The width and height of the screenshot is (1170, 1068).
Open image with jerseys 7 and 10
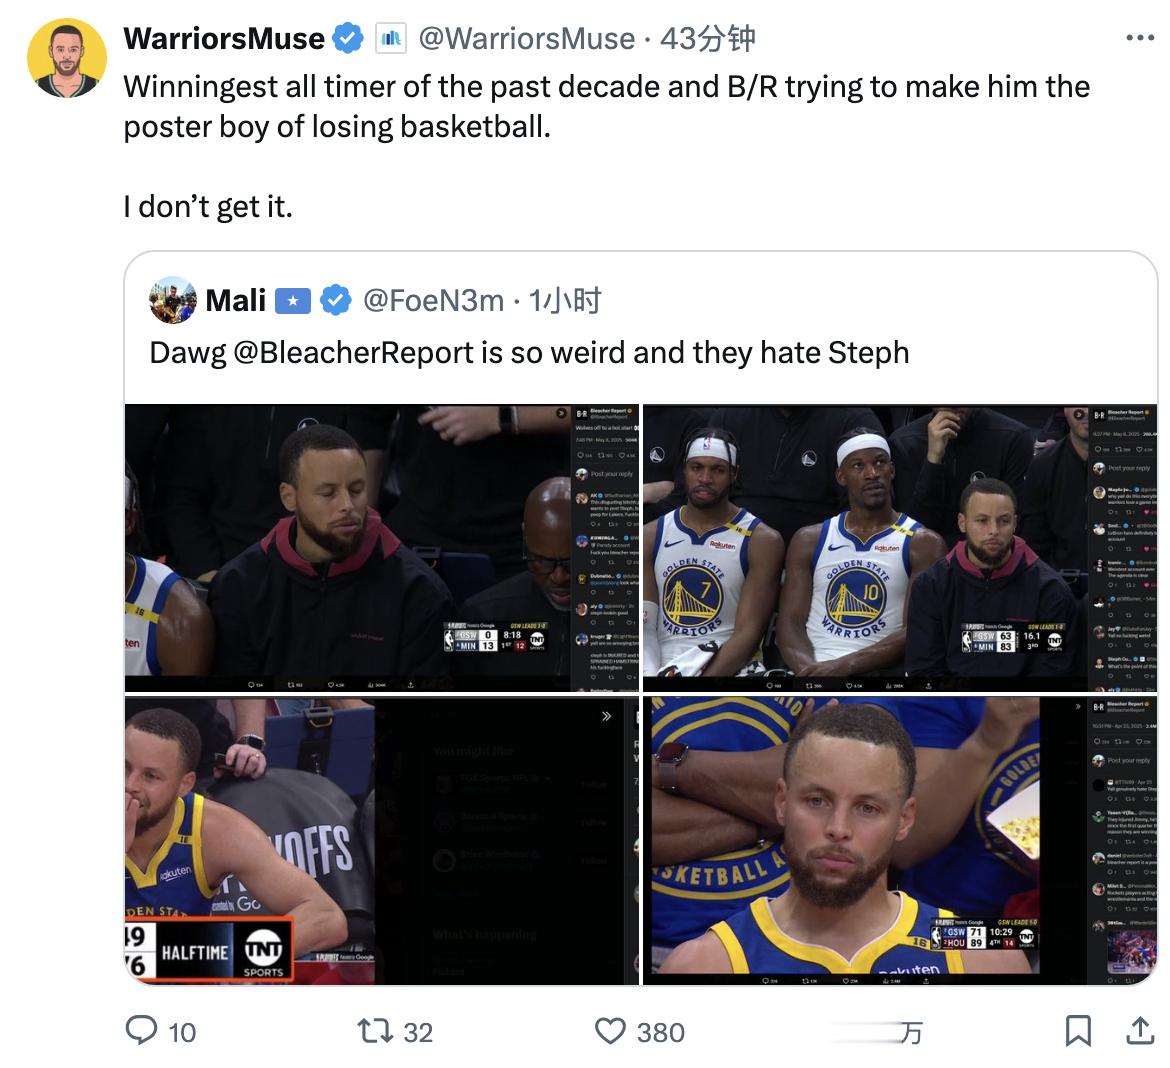click(x=900, y=549)
